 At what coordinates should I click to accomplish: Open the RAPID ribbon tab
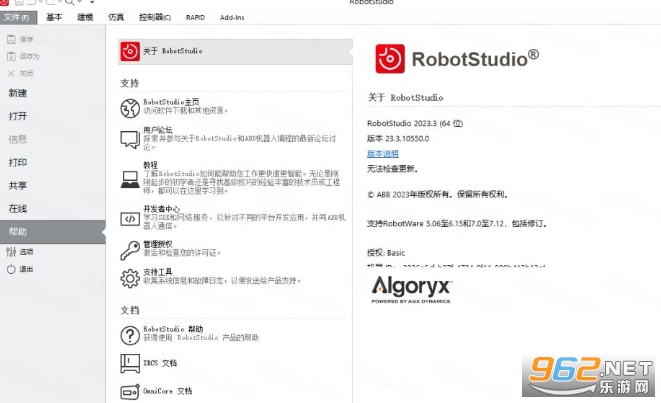pyautogui.click(x=195, y=17)
